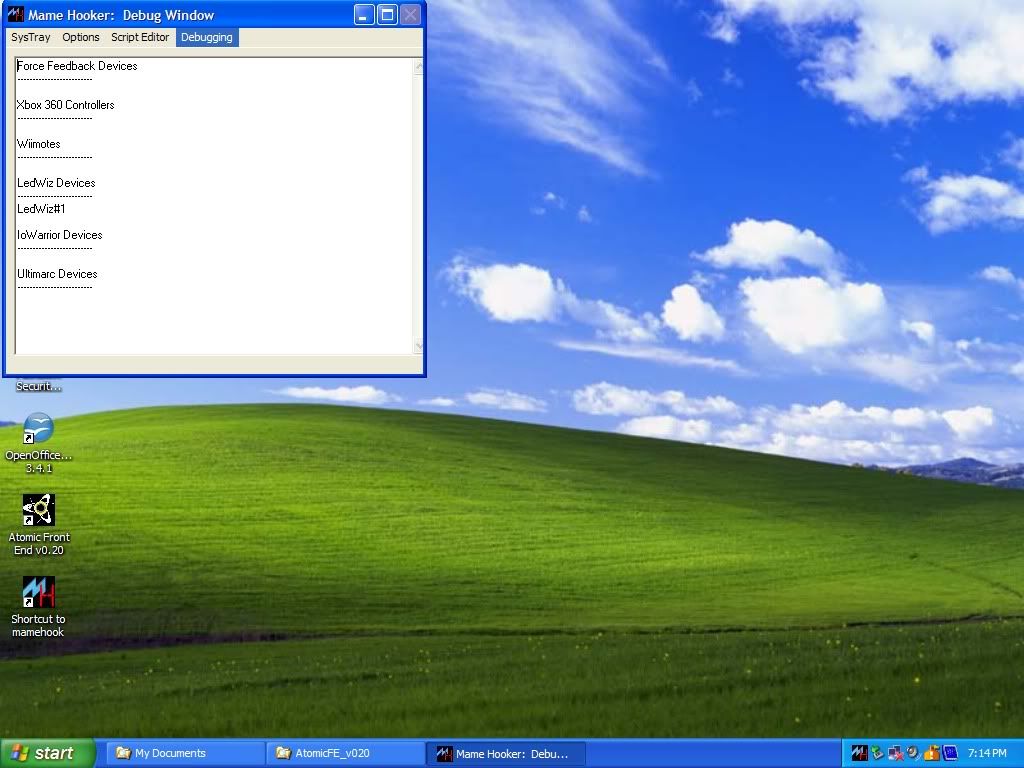This screenshot has width=1024, height=768.
Task: Select the Shortcut to mamehook desktop icon
Action: 39,607
